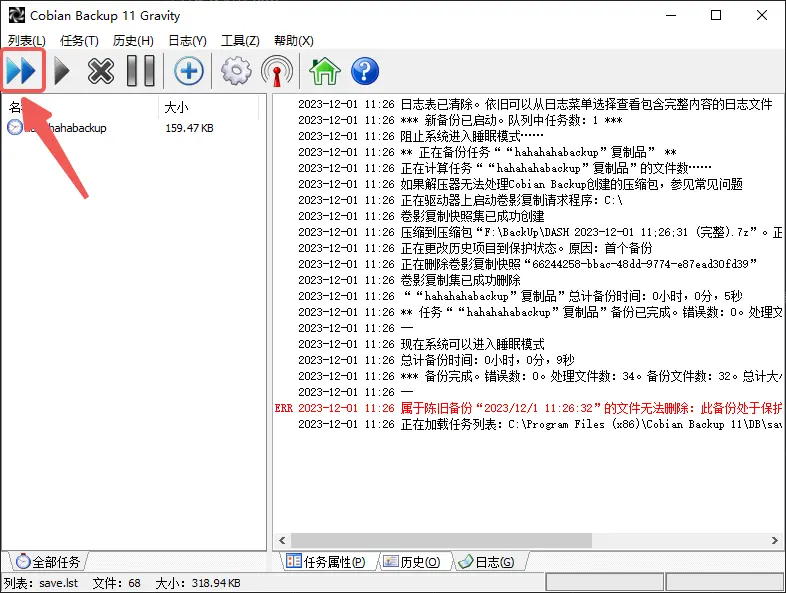Image resolution: width=786 pixels, height=593 pixels.
Task: Click log line 正在删除卷影复制快照
Action: click(527, 264)
